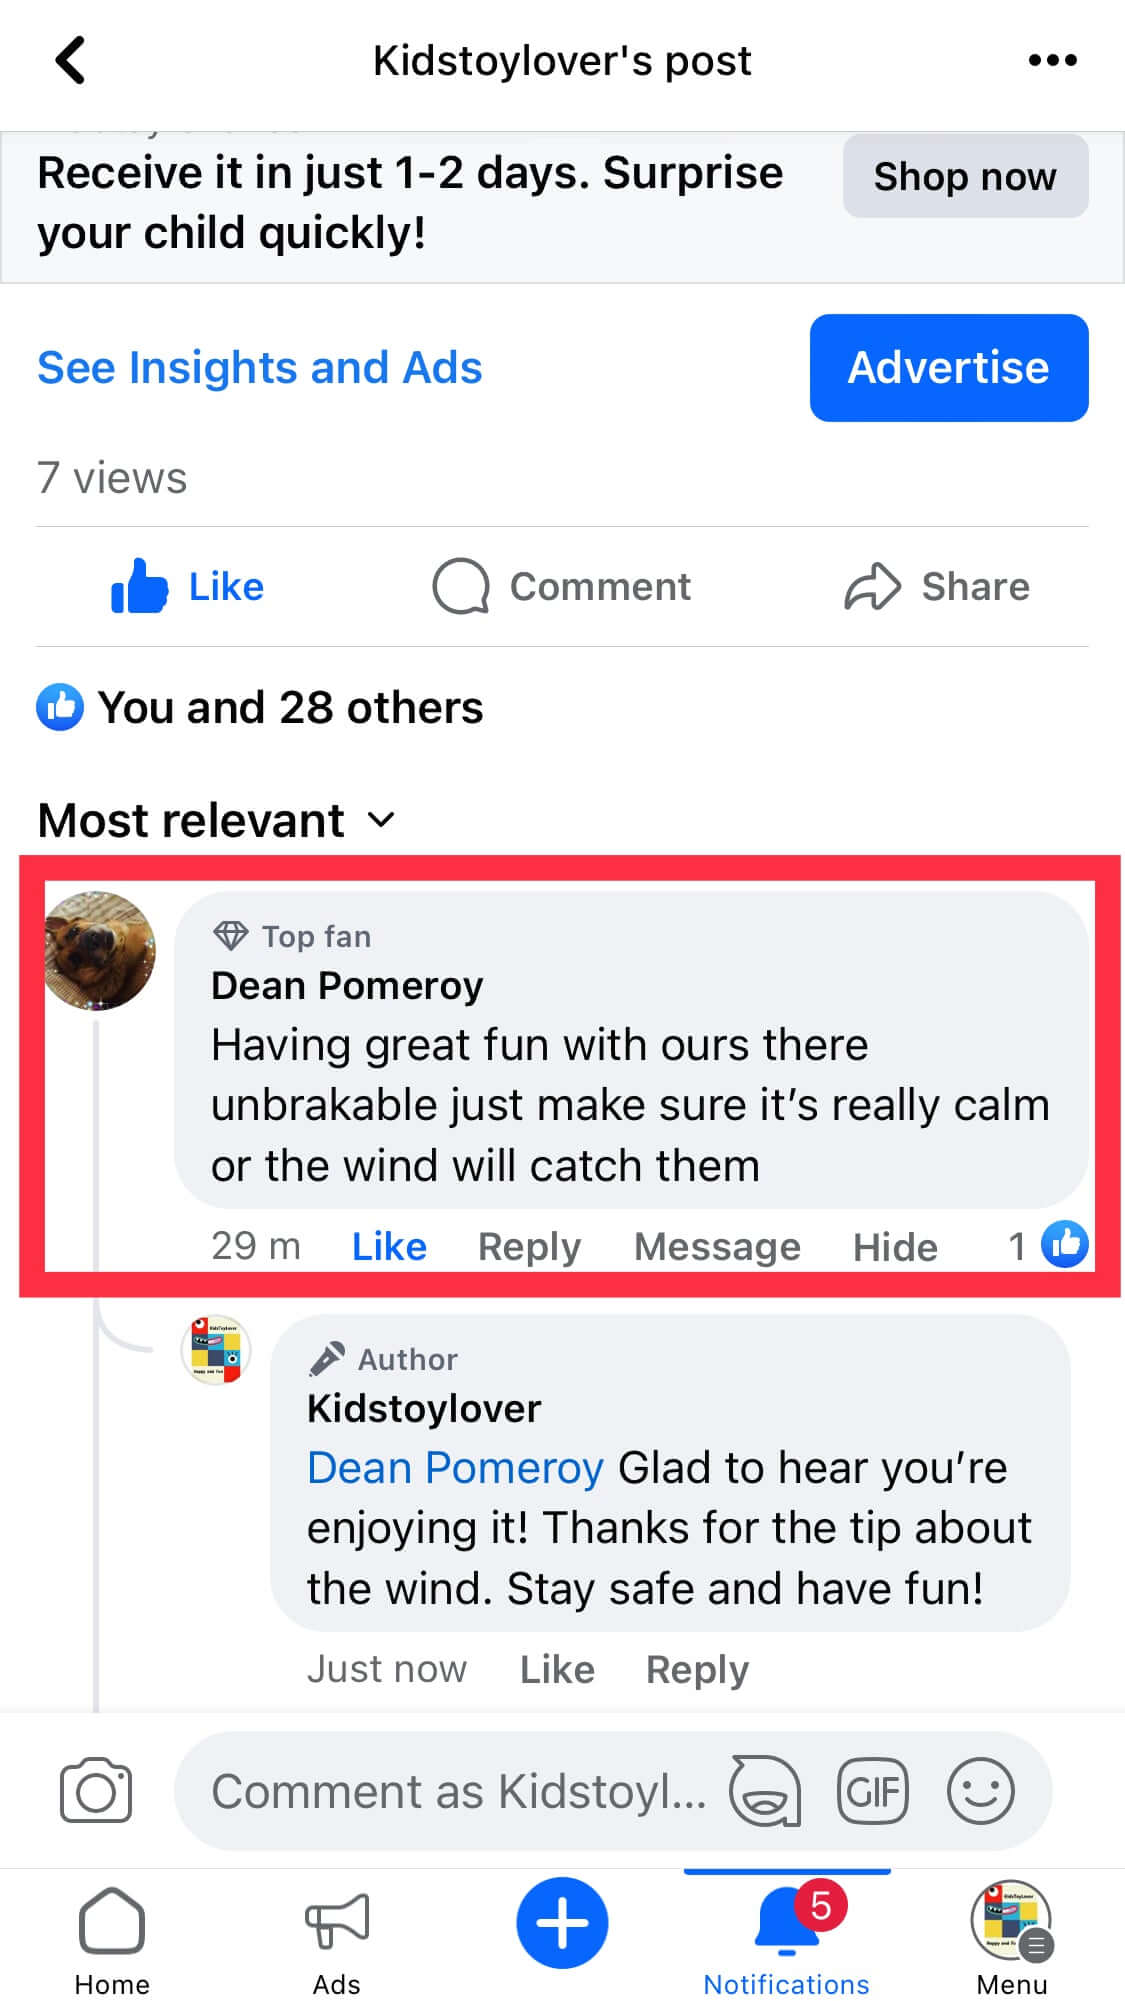This screenshot has width=1125, height=2001.
Task: Open the avatar sticker icon in comment bar
Action: (x=765, y=1791)
